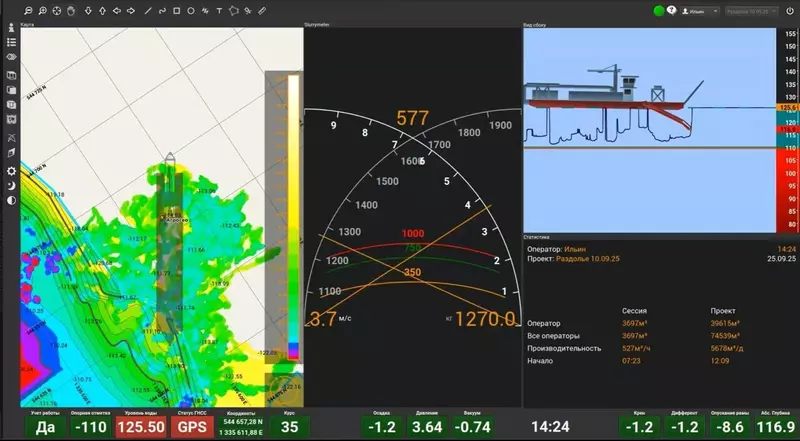Screen dimensions: 800x441
Task: Click the red GPS status indicator
Action: tap(191, 426)
